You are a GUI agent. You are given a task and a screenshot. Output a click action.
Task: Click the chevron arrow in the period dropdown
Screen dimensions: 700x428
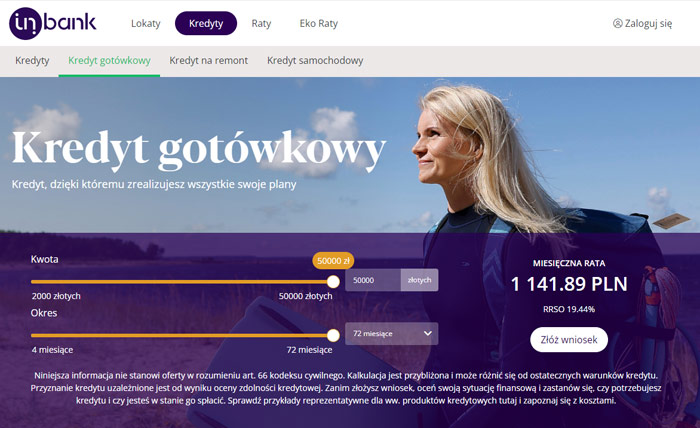pyautogui.click(x=428, y=333)
